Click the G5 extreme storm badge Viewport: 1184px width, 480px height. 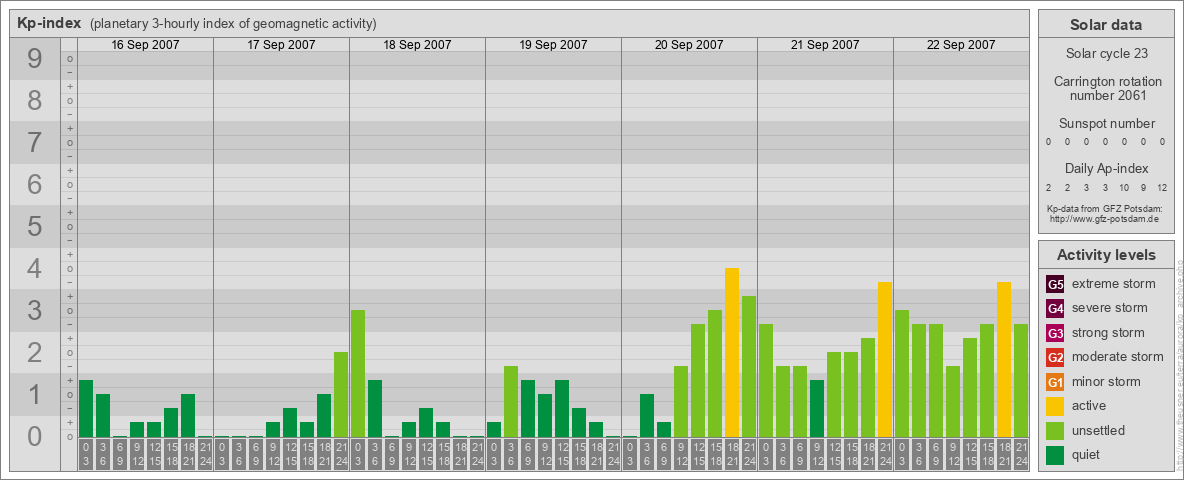coord(1055,284)
